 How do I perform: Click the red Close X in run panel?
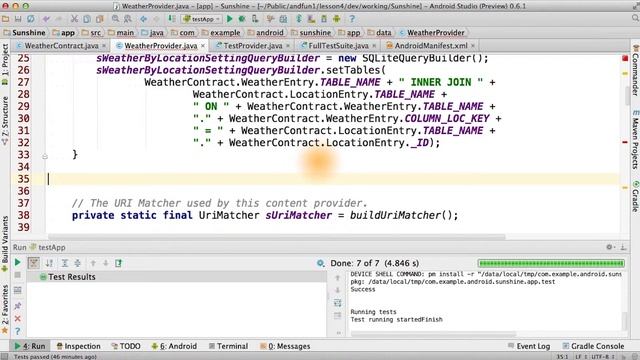point(18,318)
